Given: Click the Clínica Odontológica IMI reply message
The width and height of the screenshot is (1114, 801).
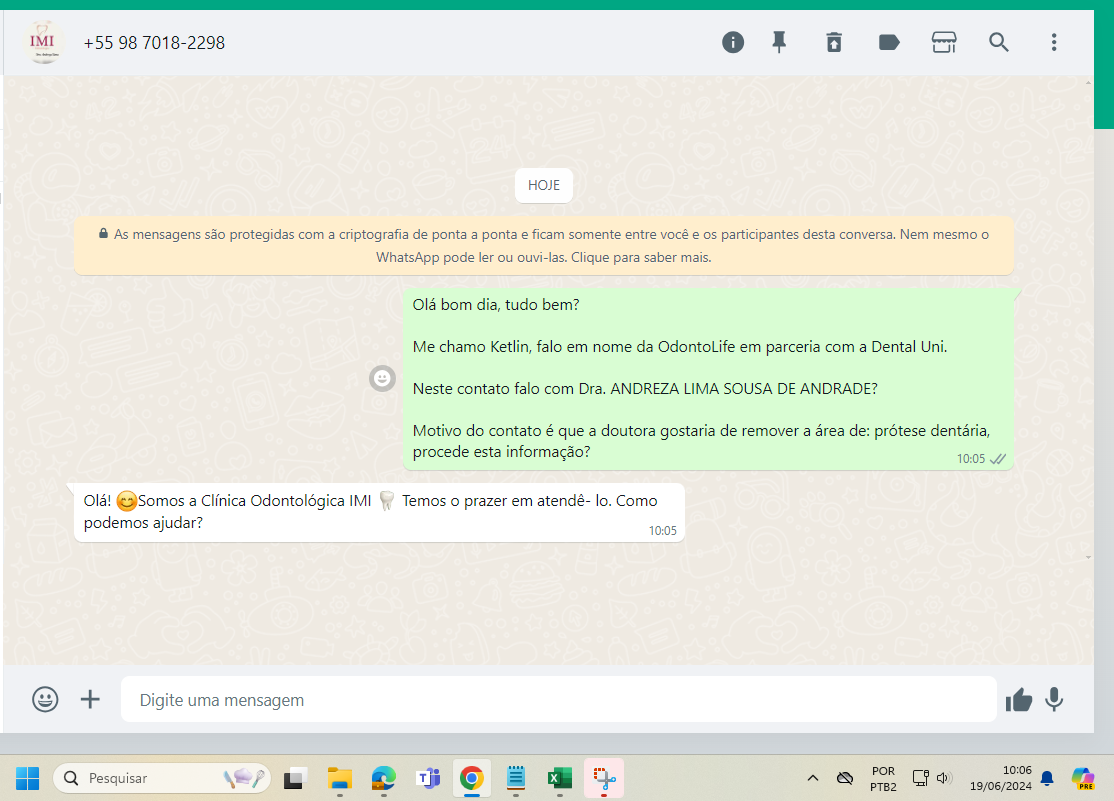Looking at the screenshot, I should point(379,512).
